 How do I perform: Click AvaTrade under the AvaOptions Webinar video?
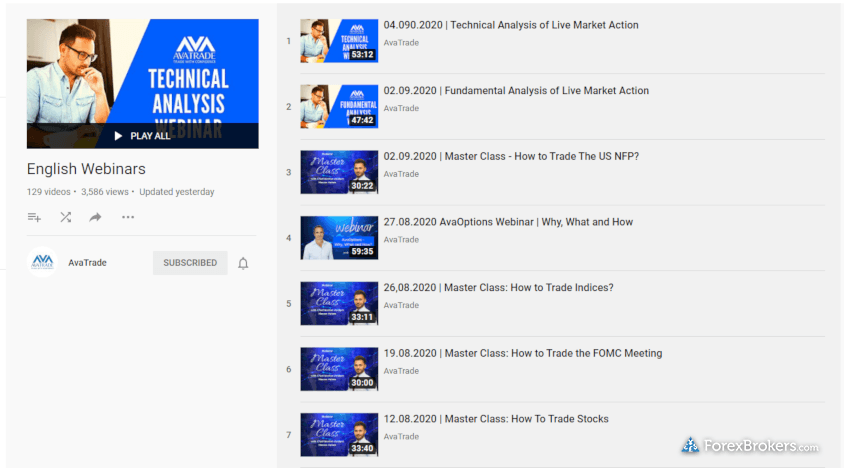[x=401, y=240]
